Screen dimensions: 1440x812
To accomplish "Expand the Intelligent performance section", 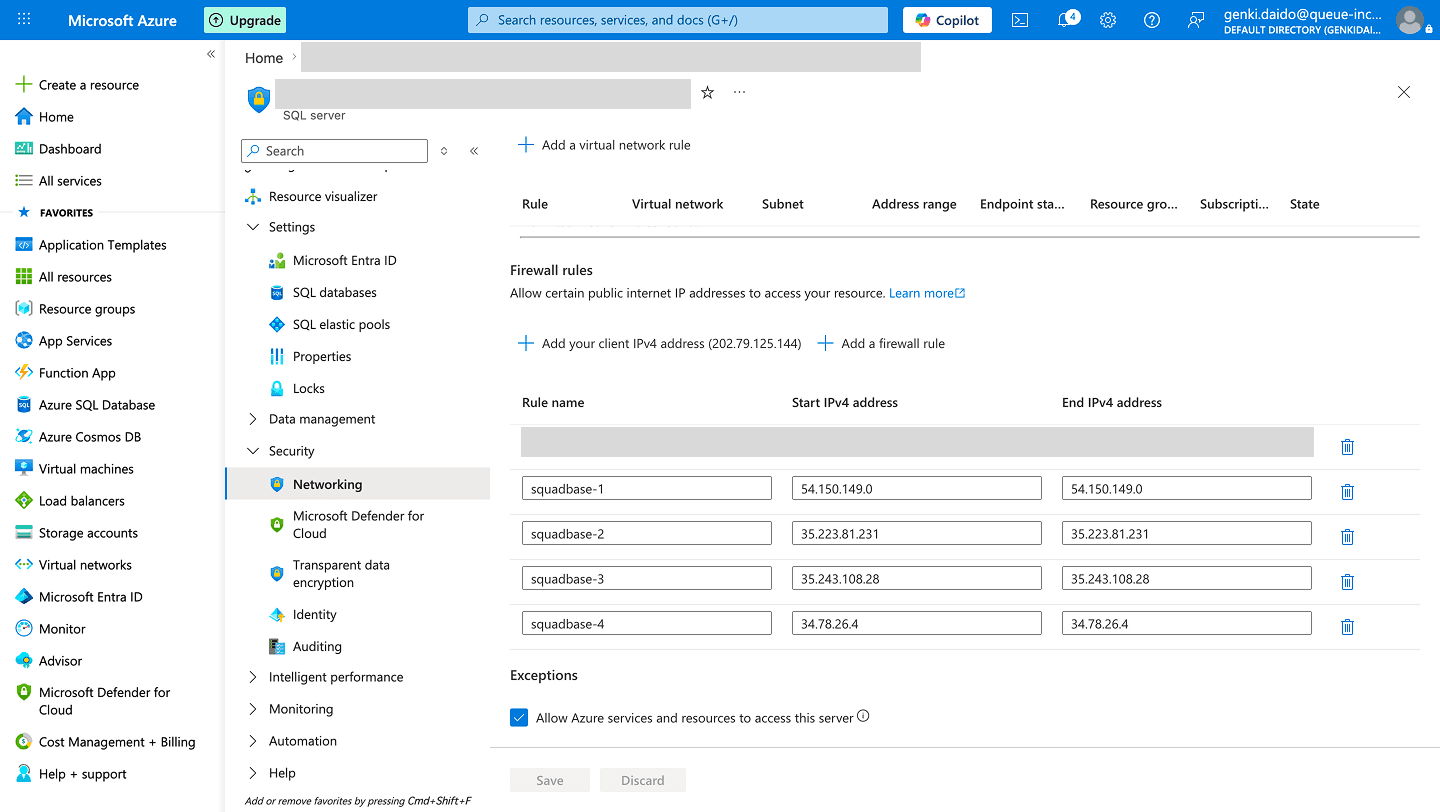I will pos(253,677).
